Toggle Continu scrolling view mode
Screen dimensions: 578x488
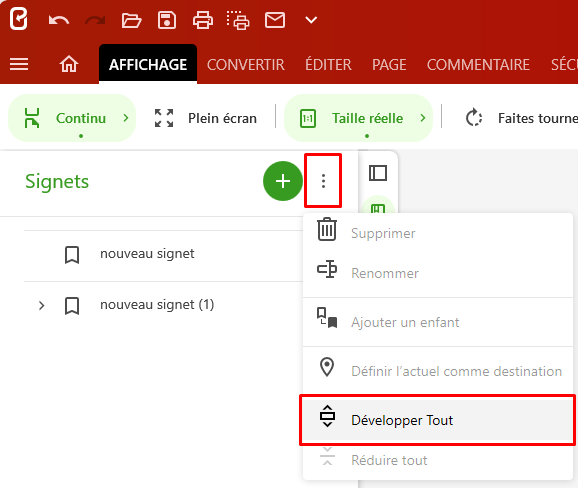[x=72, y=118]
